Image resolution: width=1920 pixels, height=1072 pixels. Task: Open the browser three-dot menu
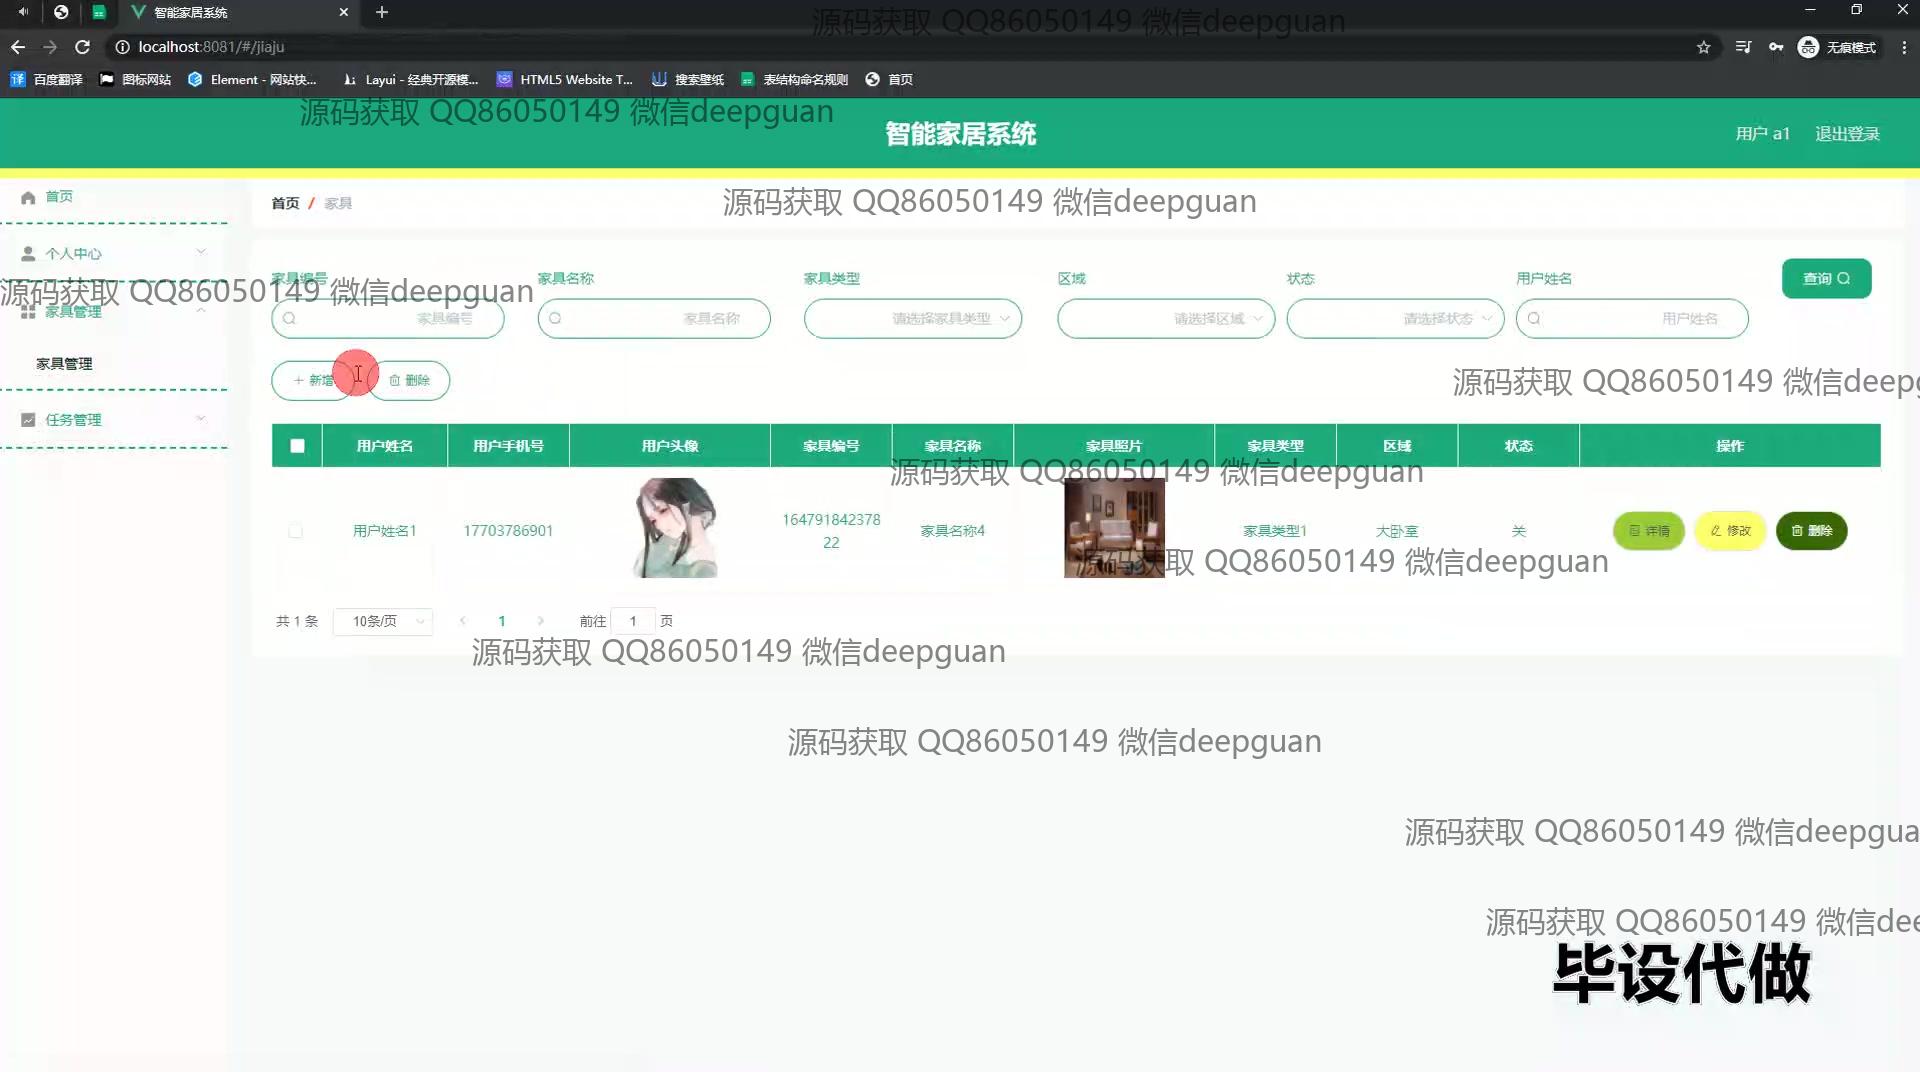(x=1903, y=47)
